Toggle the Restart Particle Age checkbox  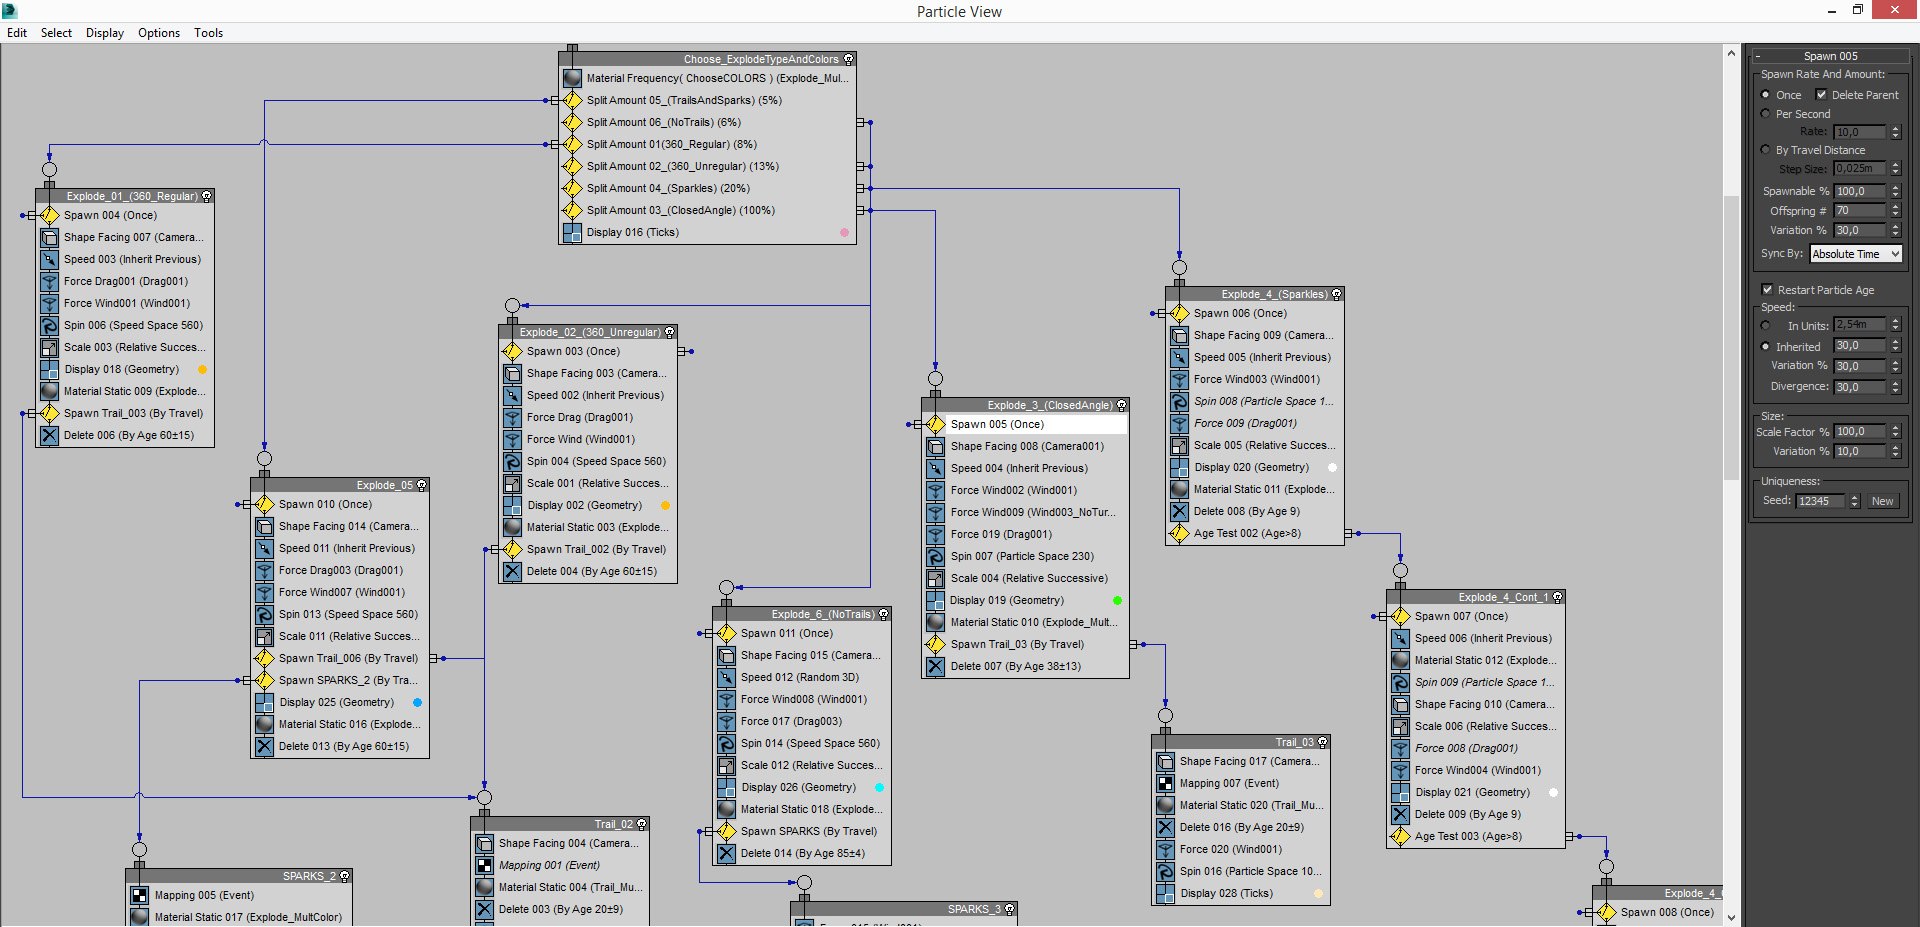click(x=1767, y=290)
